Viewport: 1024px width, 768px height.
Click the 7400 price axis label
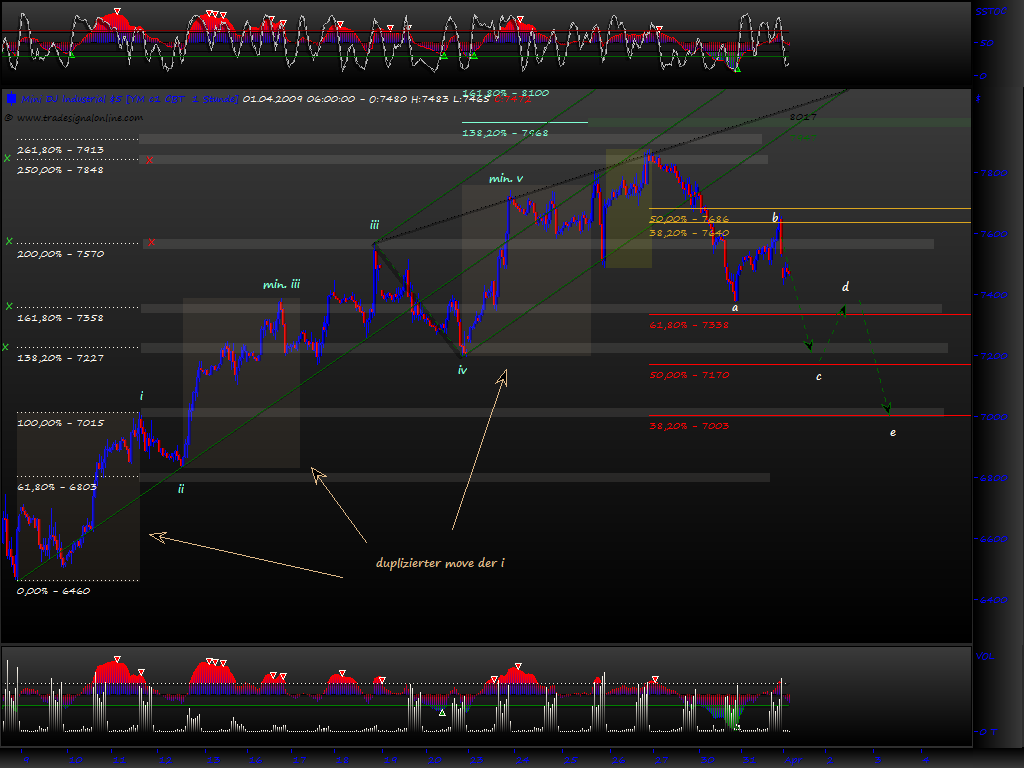[993, 295]
